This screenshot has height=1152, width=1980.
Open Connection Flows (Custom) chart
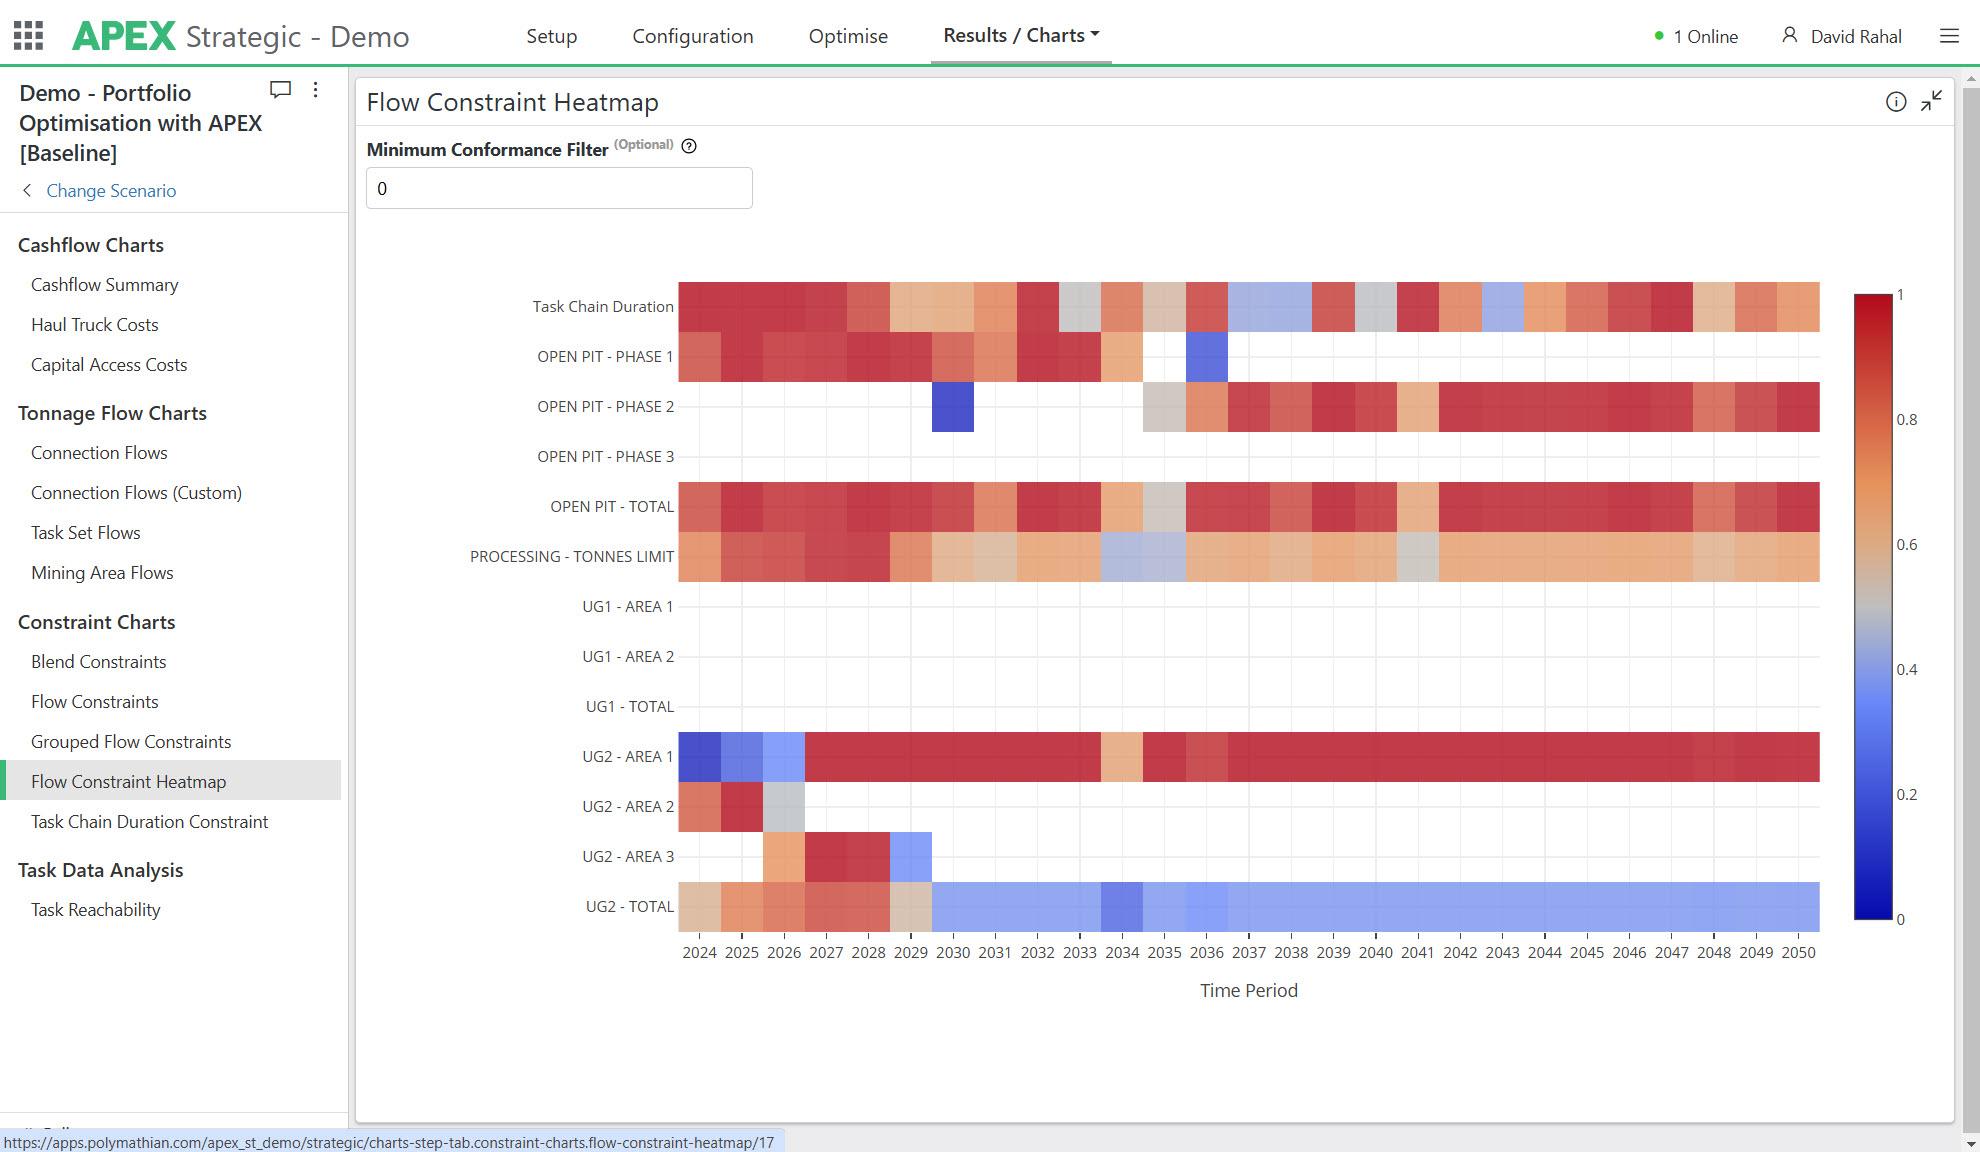tap(136, 493)
